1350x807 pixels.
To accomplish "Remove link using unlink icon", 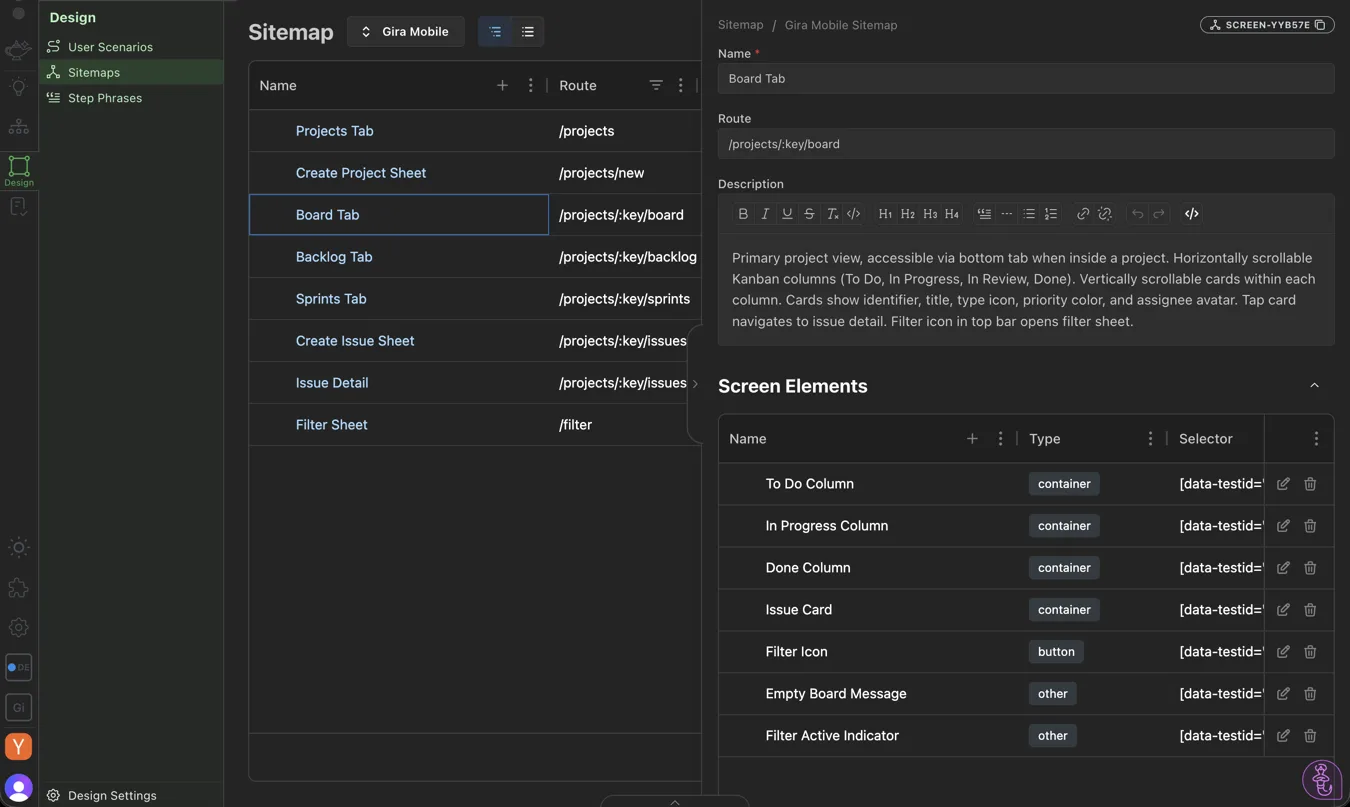I will (1105, 214).
